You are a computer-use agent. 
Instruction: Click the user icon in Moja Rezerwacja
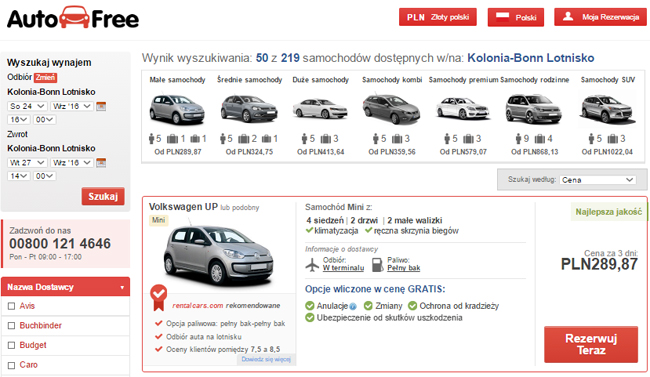pyautogui.click(x=568, y=17)
